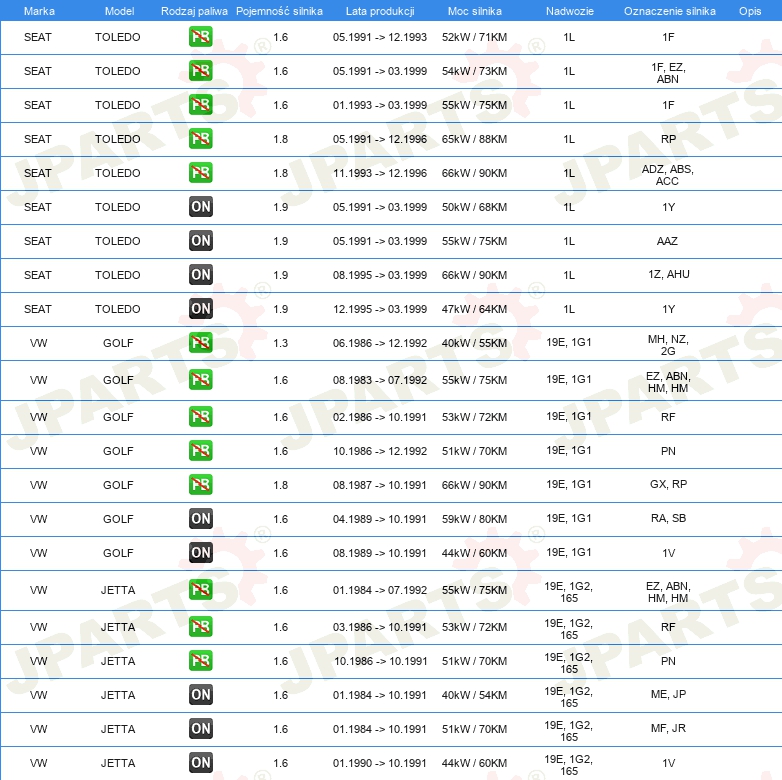Click ON diesel icon for Golf 1V engine
This screenshot has width=782, height=780.
point(200,552)
